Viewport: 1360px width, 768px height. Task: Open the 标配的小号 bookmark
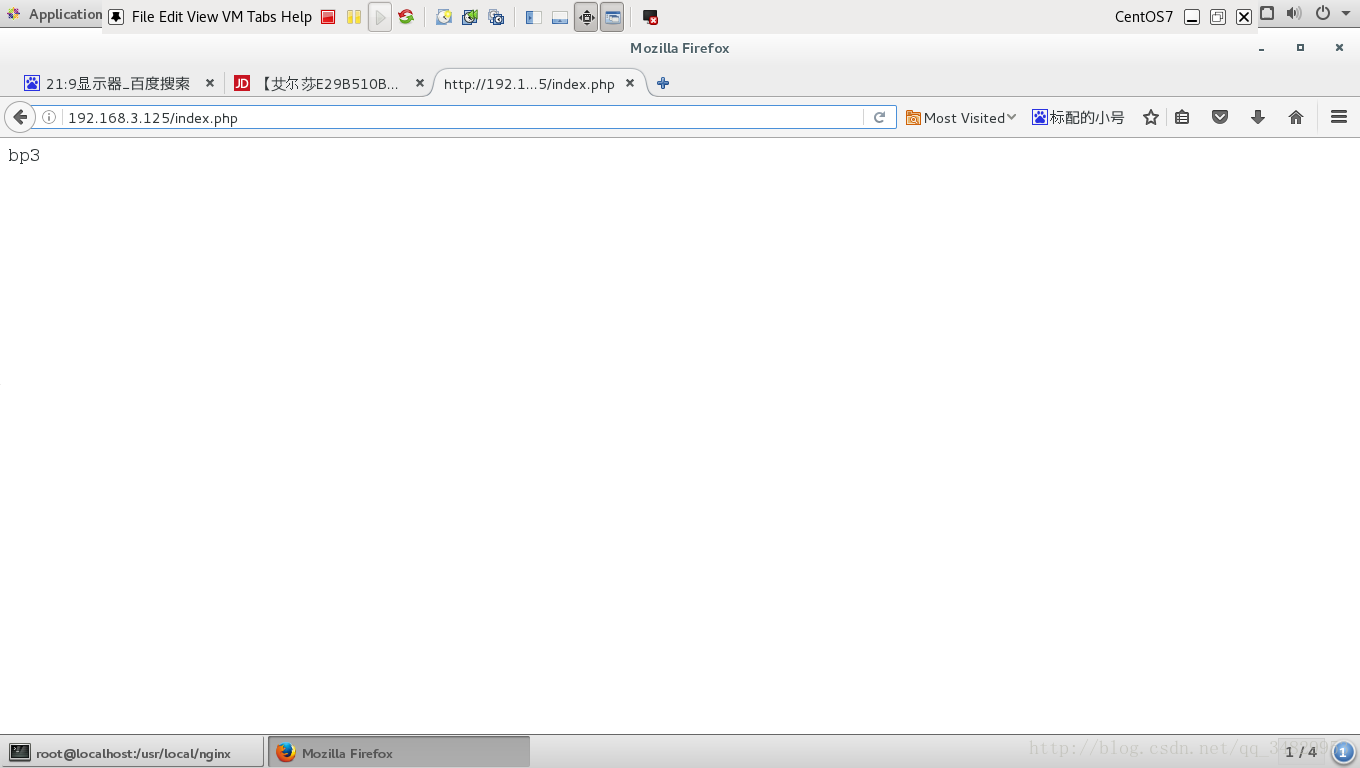click(x=1078, y=117)
